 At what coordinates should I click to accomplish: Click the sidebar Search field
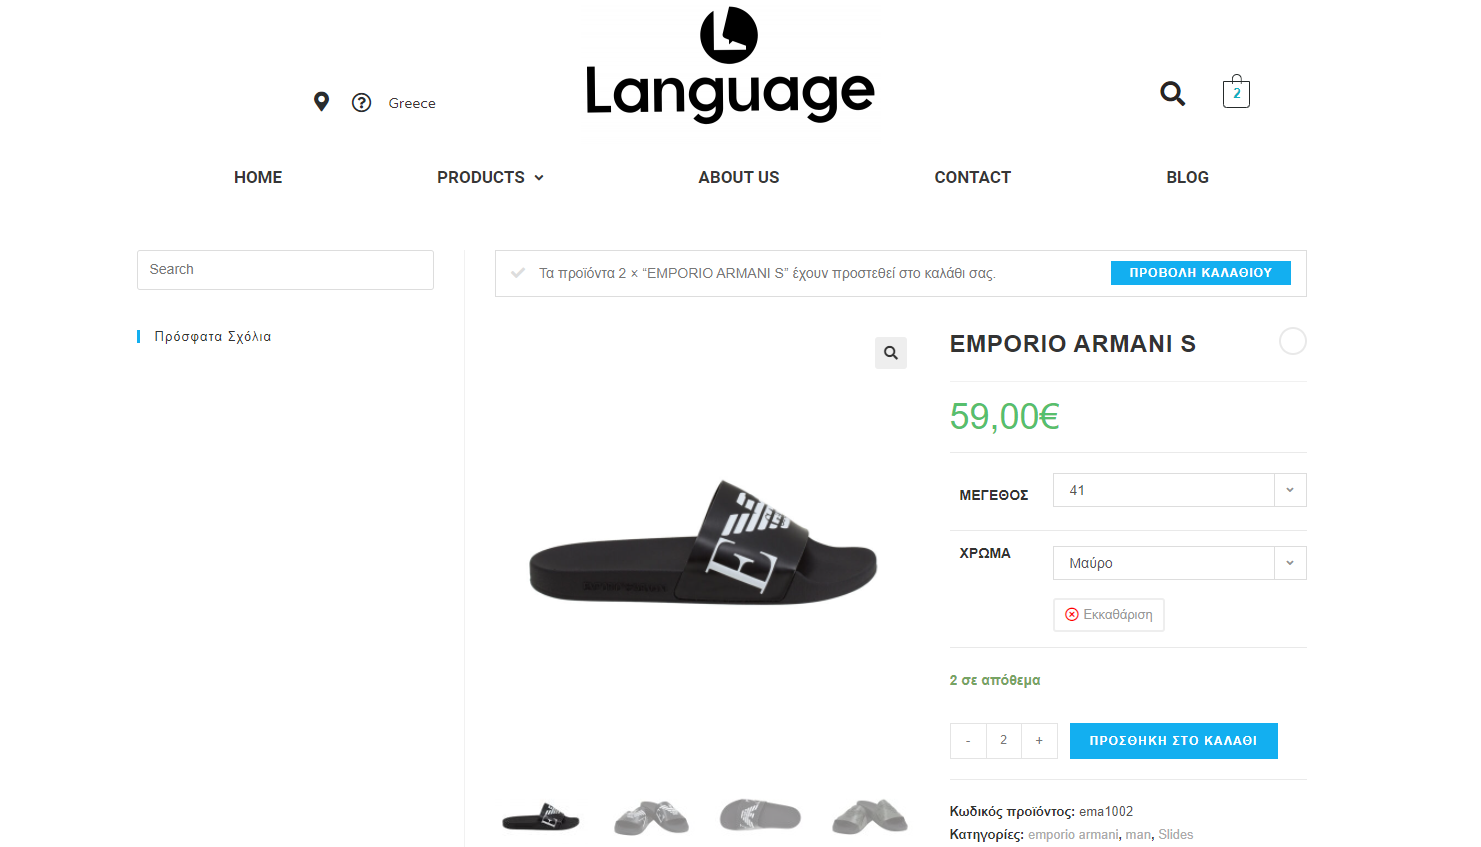(x=285, y=270)
